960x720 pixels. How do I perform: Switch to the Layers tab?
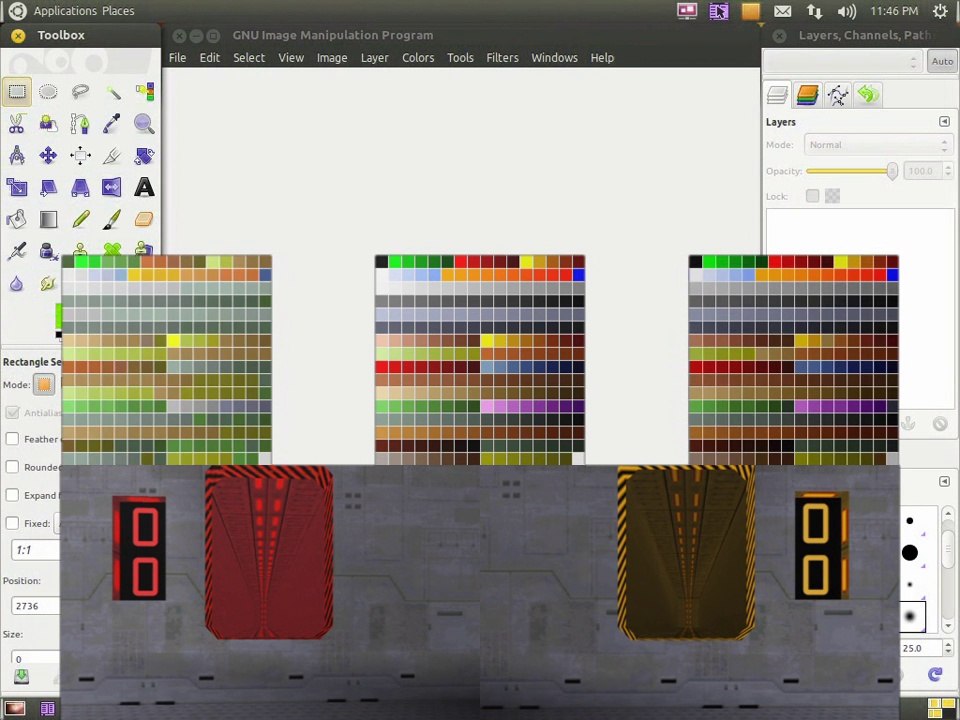pyautogui.click(x=778, y=95)
